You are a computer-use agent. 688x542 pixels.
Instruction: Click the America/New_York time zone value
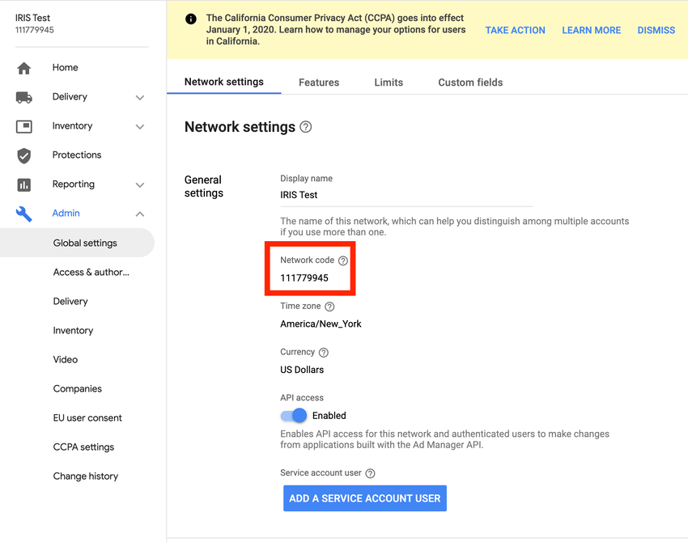click(x=321, y=324)
